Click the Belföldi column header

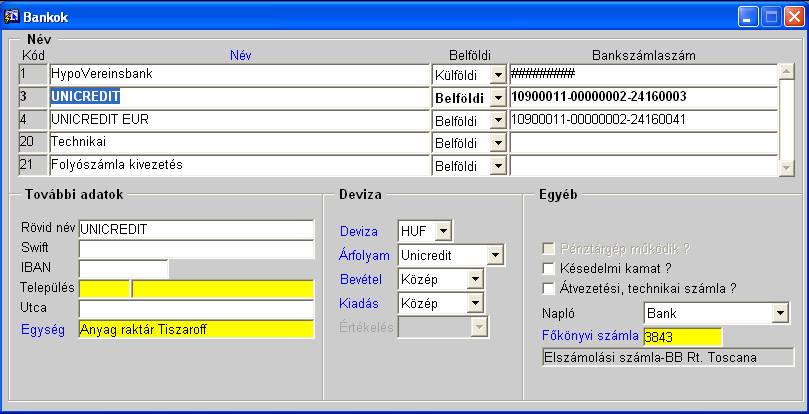[470, 55]
